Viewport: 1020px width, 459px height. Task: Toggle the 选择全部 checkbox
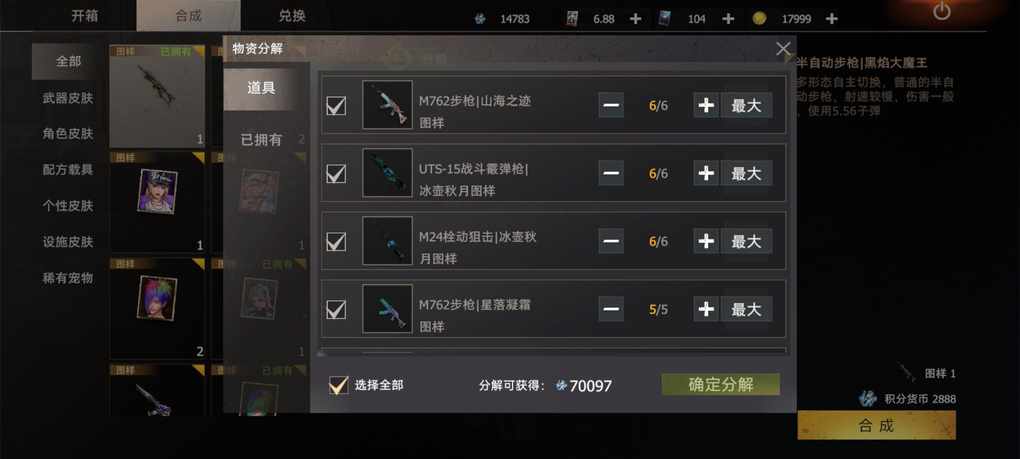click(x=338, y=385)
